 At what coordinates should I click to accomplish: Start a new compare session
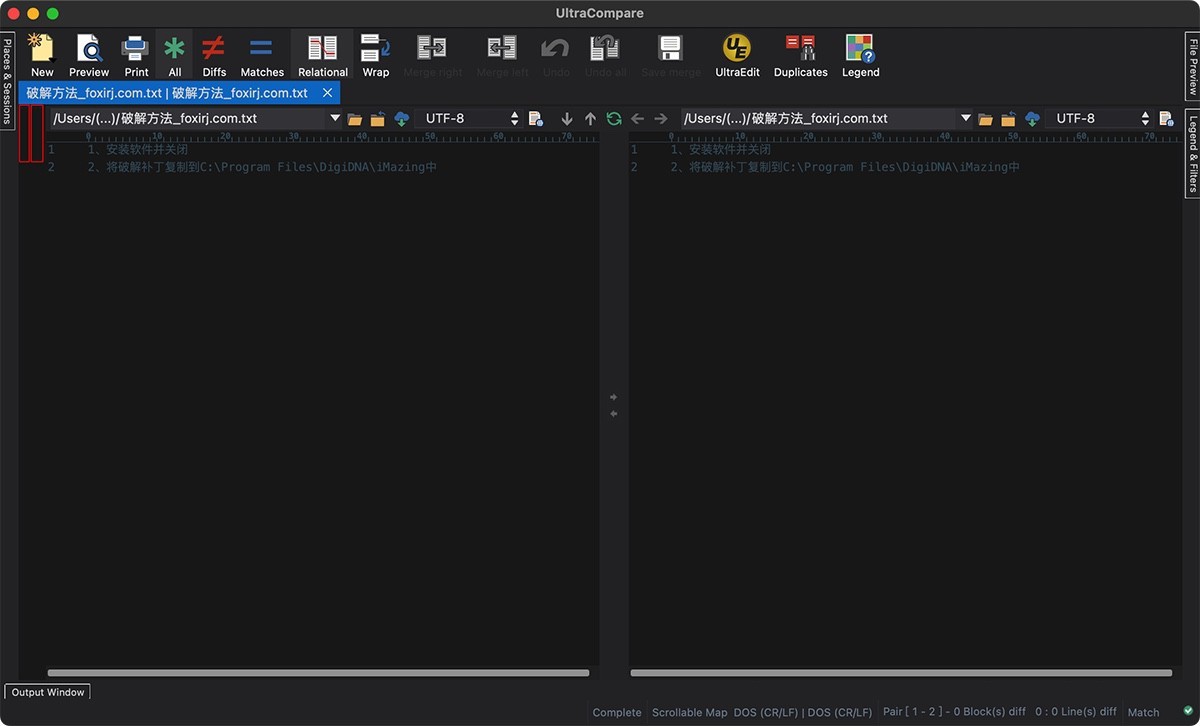tap(41, 55)
